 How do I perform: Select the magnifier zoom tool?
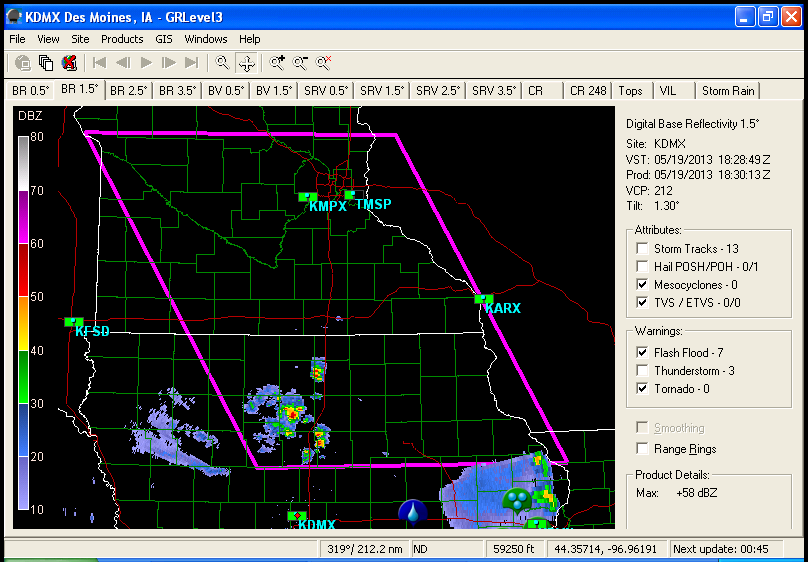222,63
